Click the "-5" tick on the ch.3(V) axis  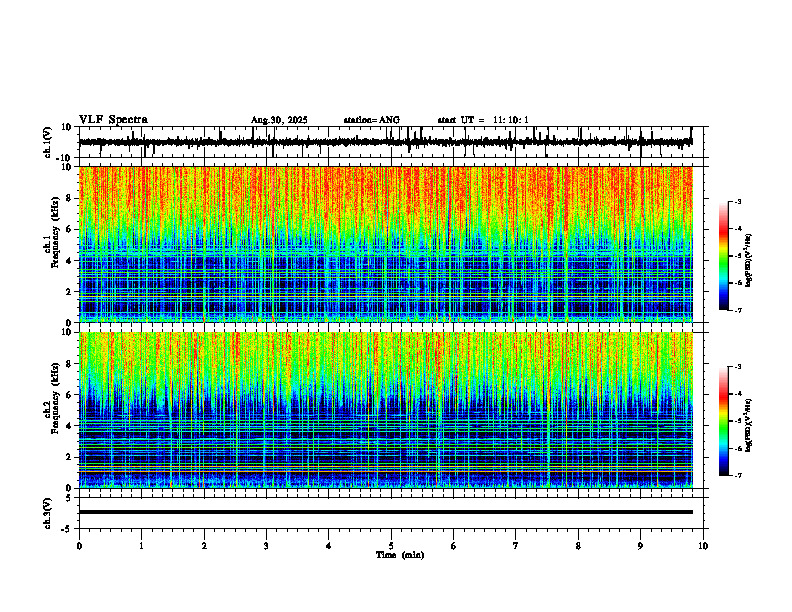coord(67,529)
